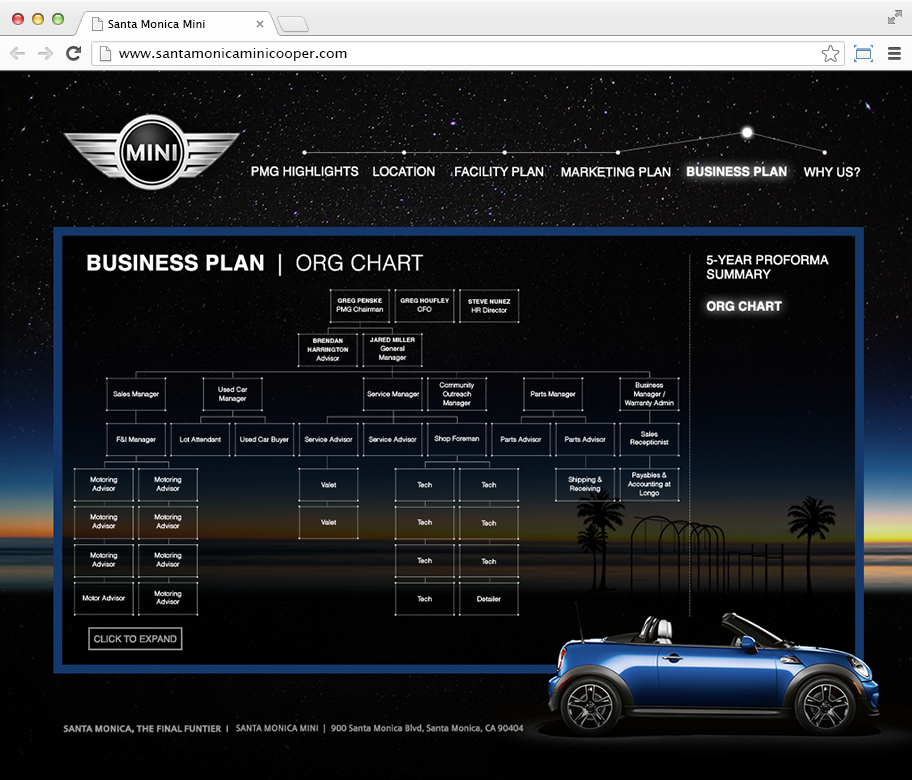Click the address bar URL field
Viewport: 912px width, 780px height.
pos(468,54)
